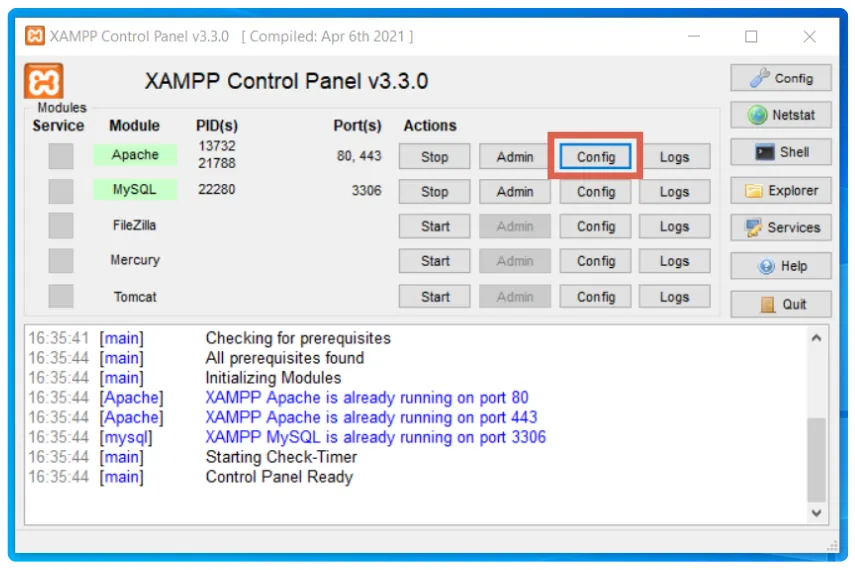View the Mercury Logs
The height and width of the screenshot is (570, 855).
click(x=674, y=262)
